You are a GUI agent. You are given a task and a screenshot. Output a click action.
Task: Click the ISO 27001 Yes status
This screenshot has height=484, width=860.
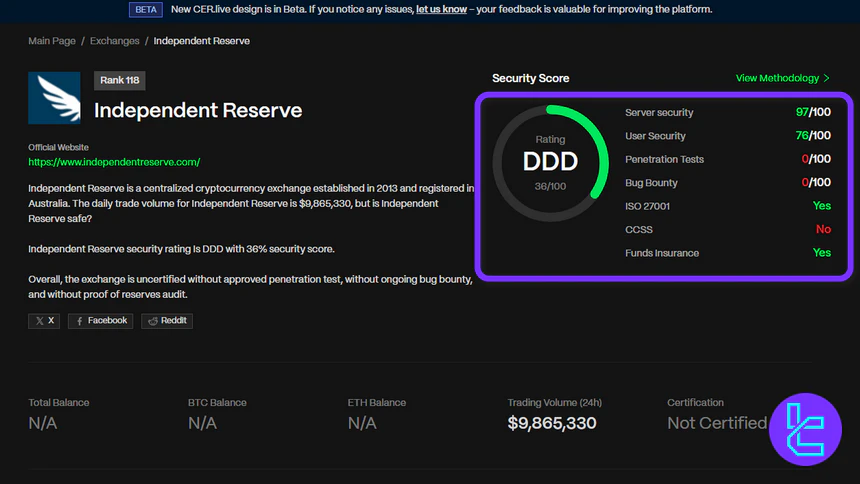(822, 206)
